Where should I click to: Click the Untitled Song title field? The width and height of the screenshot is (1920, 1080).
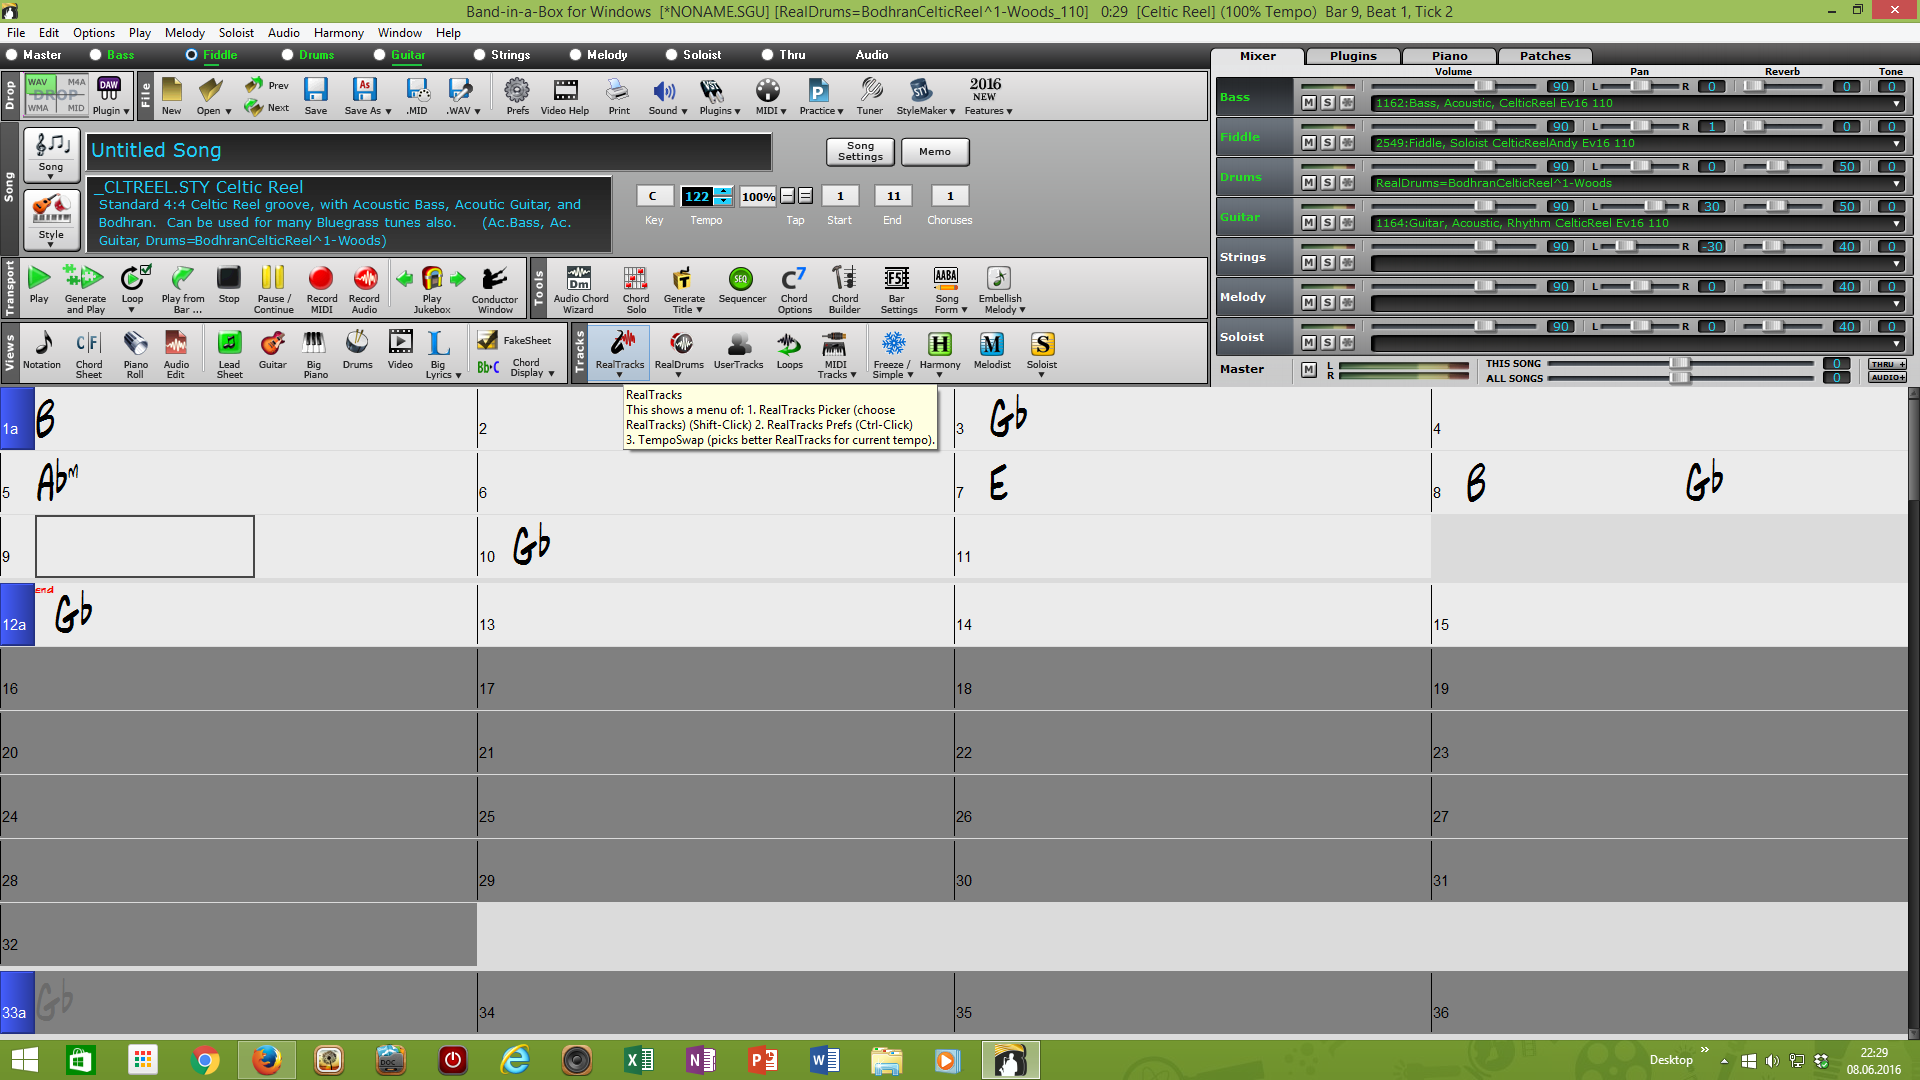pos(429,151)
